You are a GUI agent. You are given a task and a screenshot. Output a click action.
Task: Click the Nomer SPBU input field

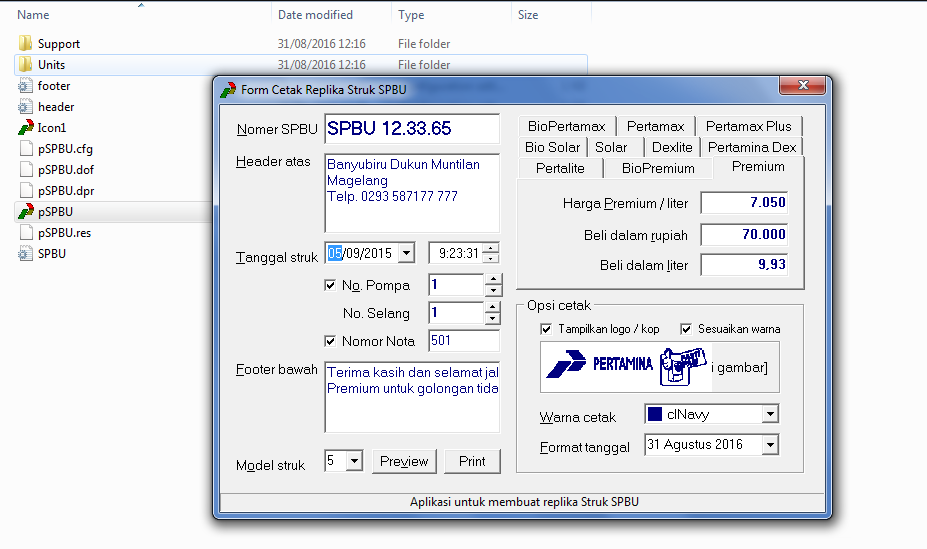coord(412,129)
